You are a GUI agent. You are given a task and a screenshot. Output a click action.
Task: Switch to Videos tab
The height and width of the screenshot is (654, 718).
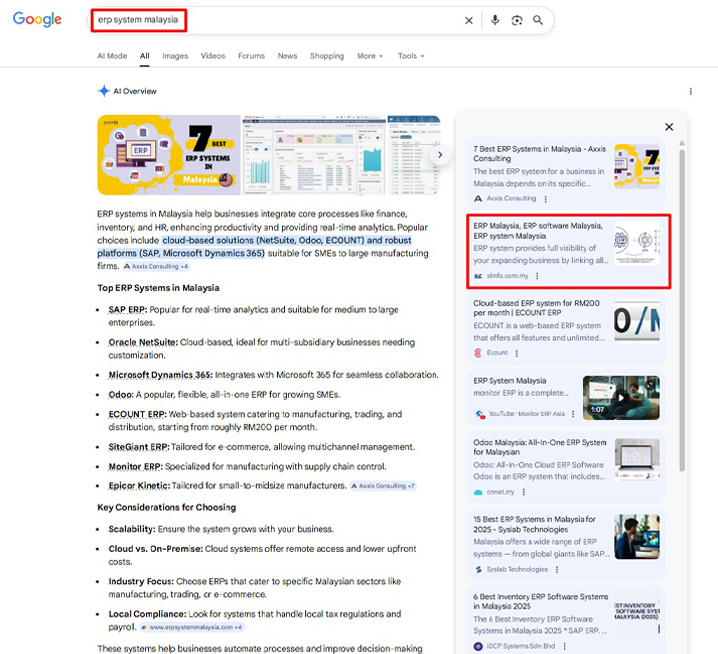click(x=213, y=56)
